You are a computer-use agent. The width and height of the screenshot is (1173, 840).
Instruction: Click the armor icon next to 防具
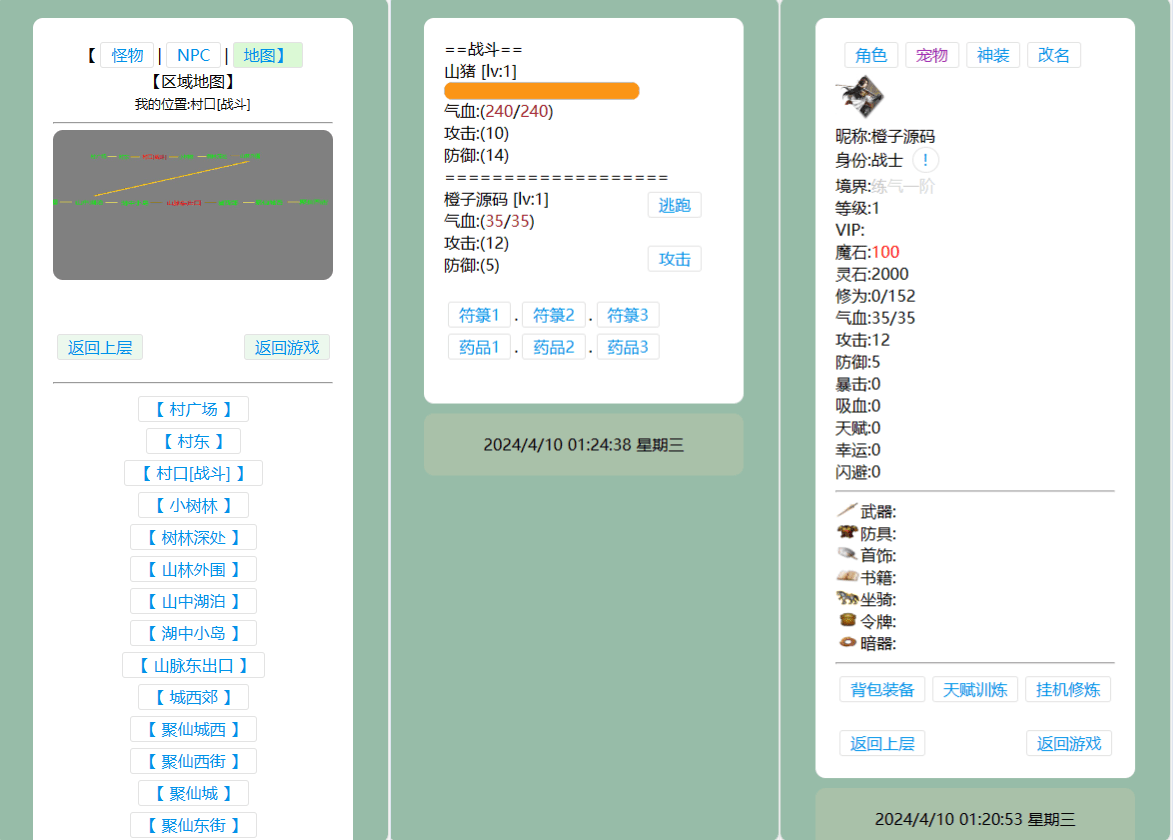click(846, 533)
